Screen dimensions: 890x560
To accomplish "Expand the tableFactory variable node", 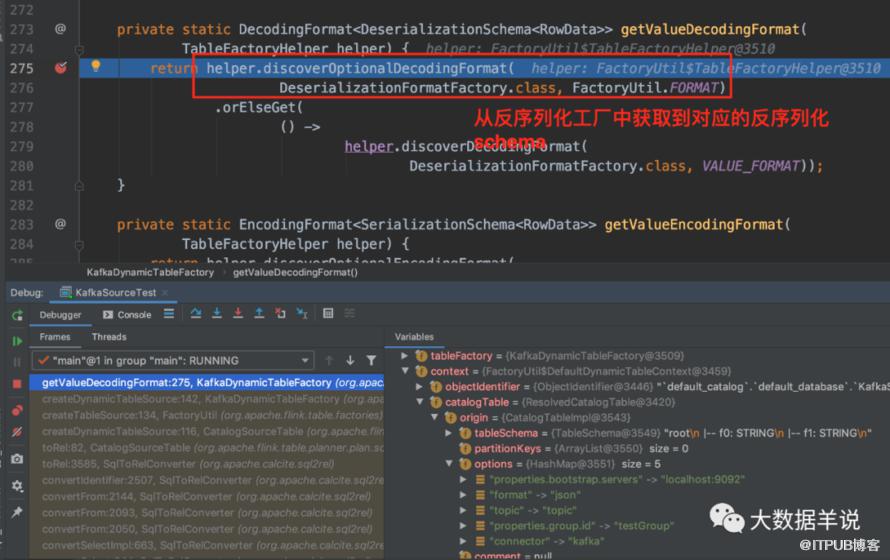I will [404, 356].
